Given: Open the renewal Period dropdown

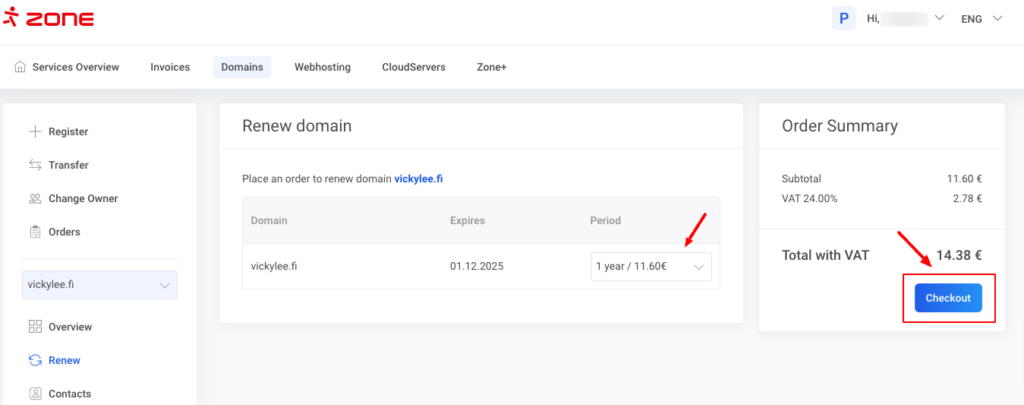Looking at the screenshot, I should point(651,267).
